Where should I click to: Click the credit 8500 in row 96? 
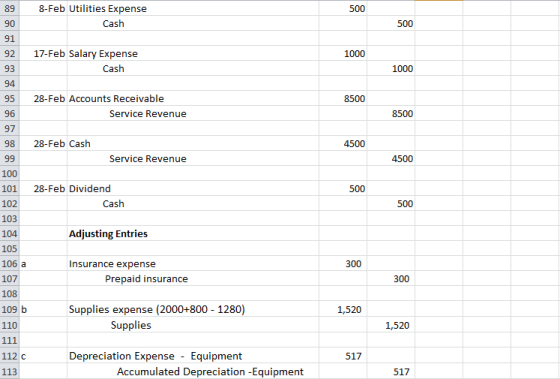(391, 113)
